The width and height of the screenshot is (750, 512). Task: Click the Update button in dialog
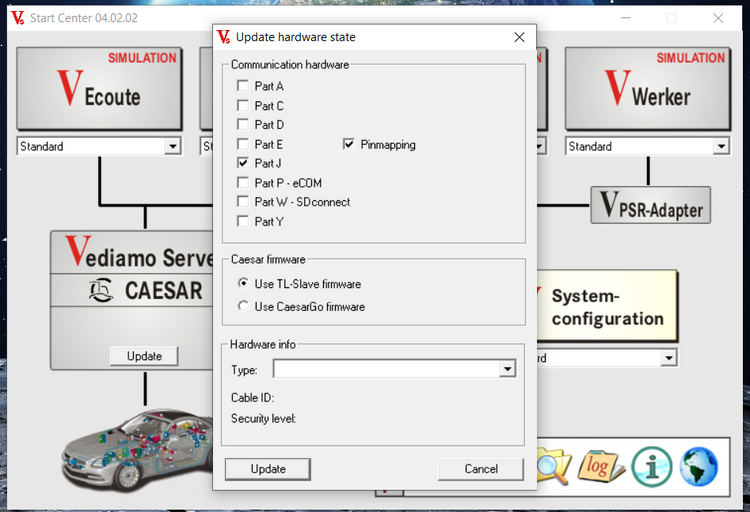click(268, 469)
